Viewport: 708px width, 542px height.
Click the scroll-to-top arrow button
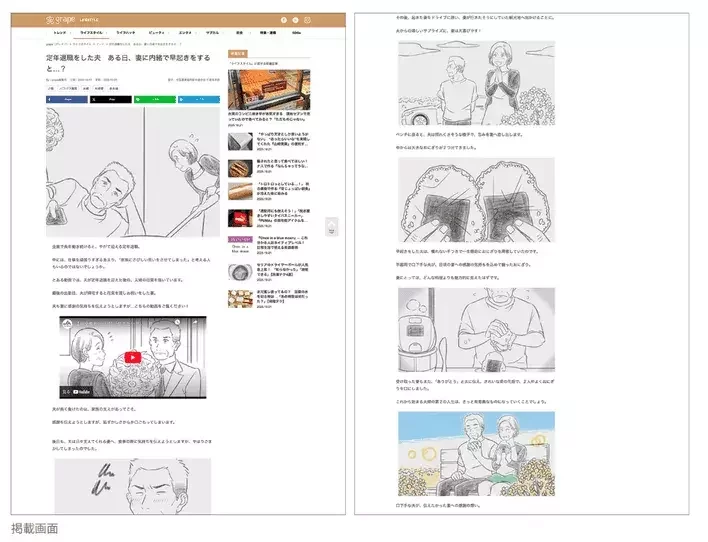[331, 226]
